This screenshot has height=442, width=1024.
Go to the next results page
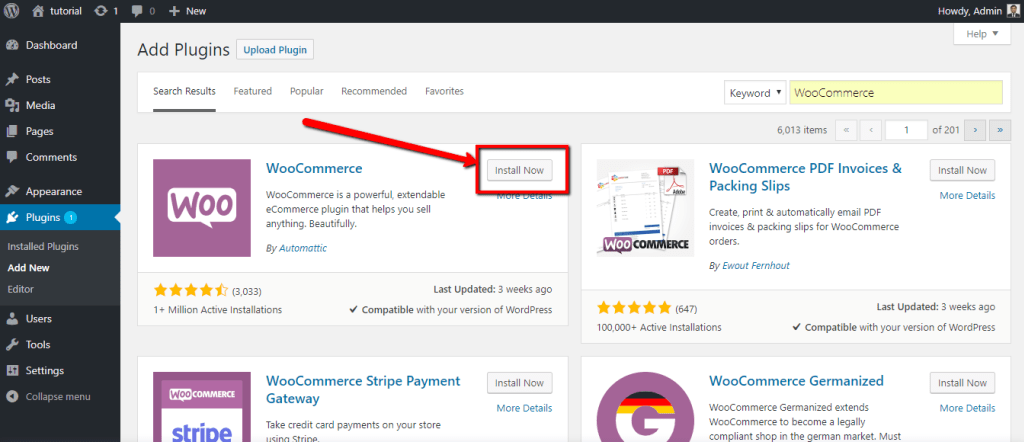click(x=975, y=130)
